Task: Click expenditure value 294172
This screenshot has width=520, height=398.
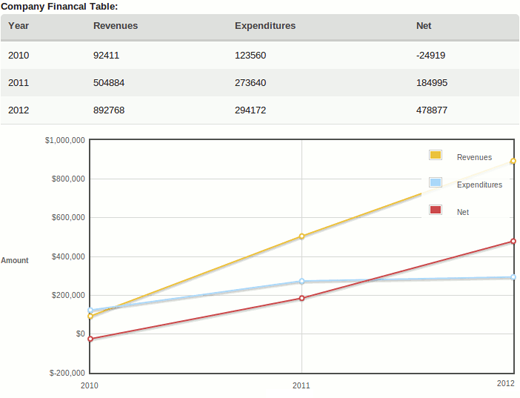Action: click(250, 110)
